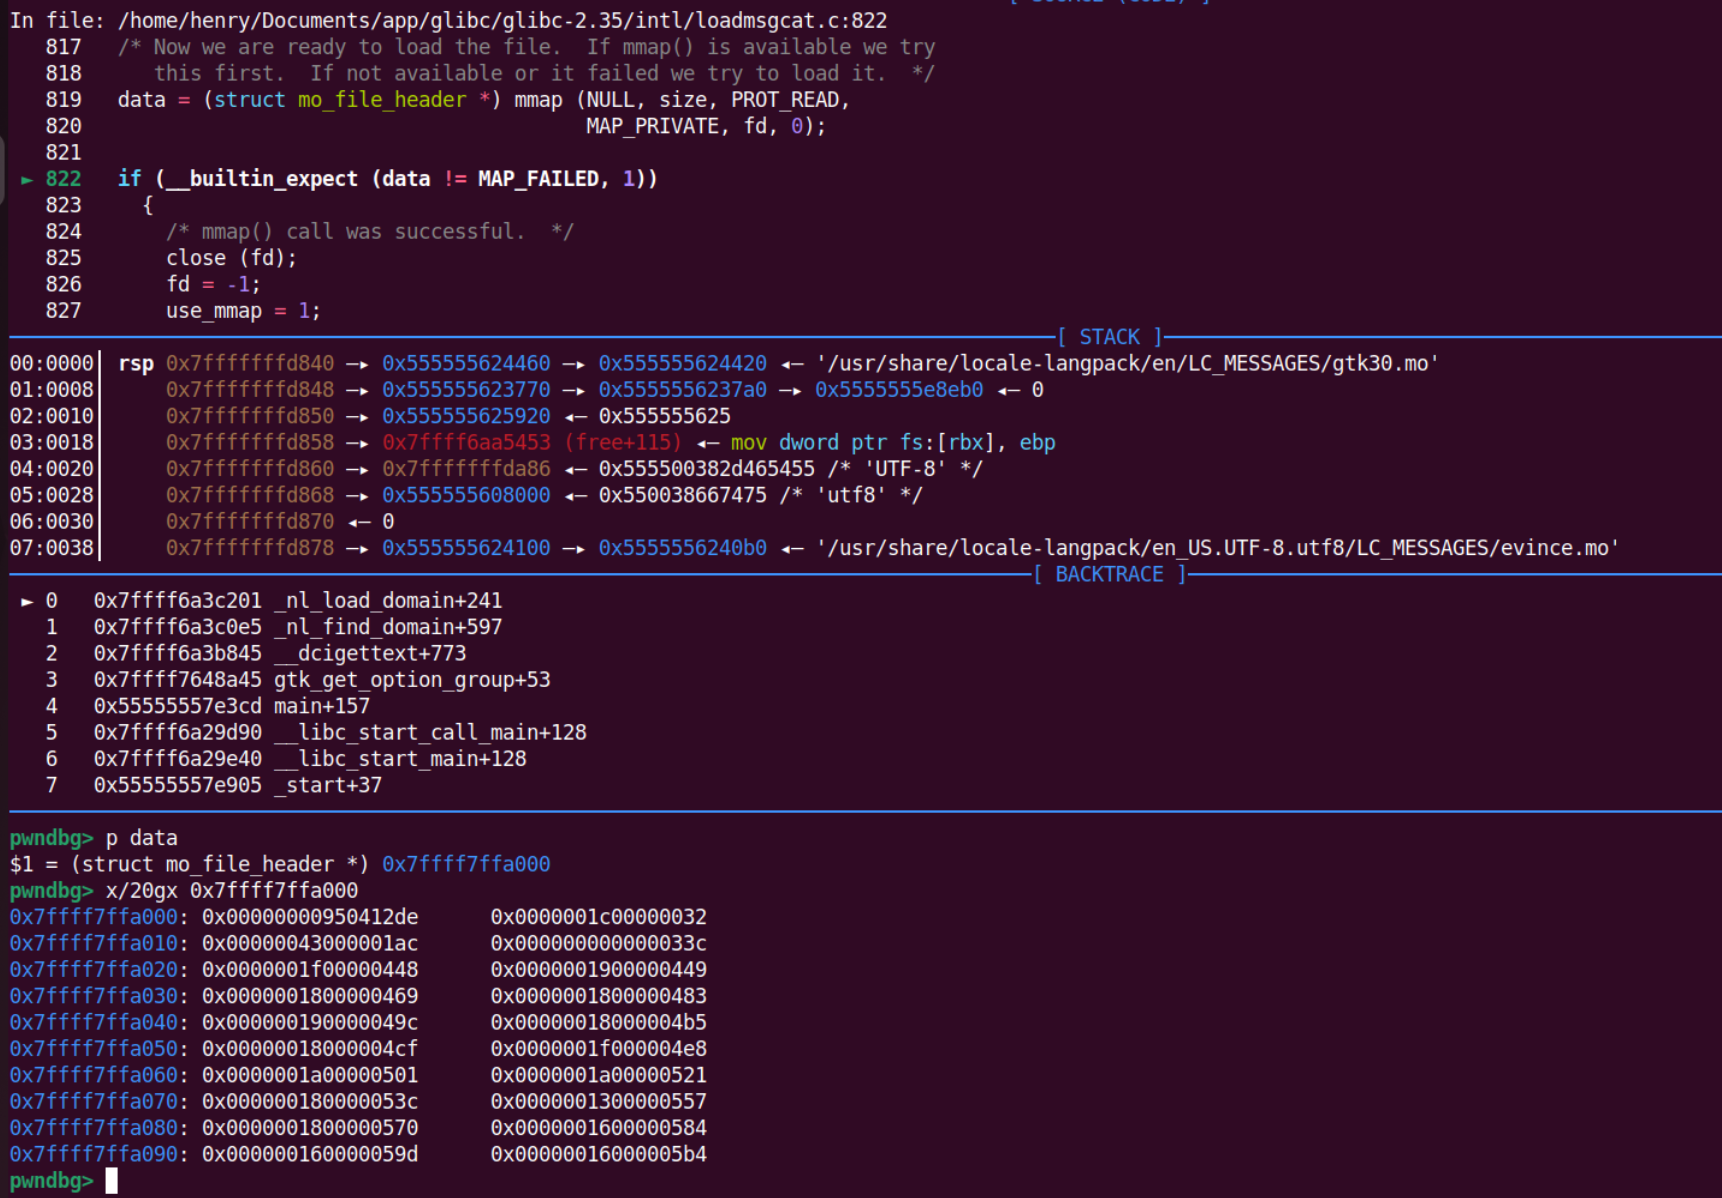Place cursor at the empty pwndbg prompt
Image resolution: width=1722 pixels, height=1198 pixels.
[x=112, y=1181]
